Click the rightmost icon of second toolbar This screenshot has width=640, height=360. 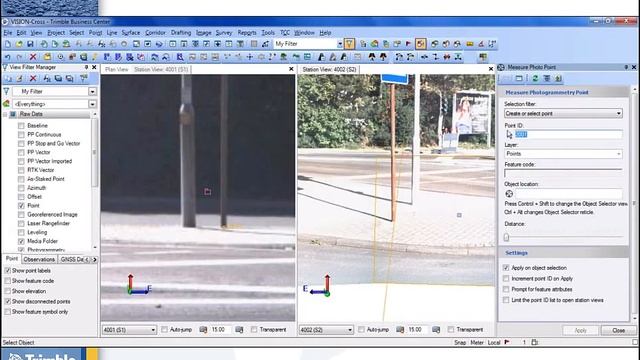click(x=483, y=57)
